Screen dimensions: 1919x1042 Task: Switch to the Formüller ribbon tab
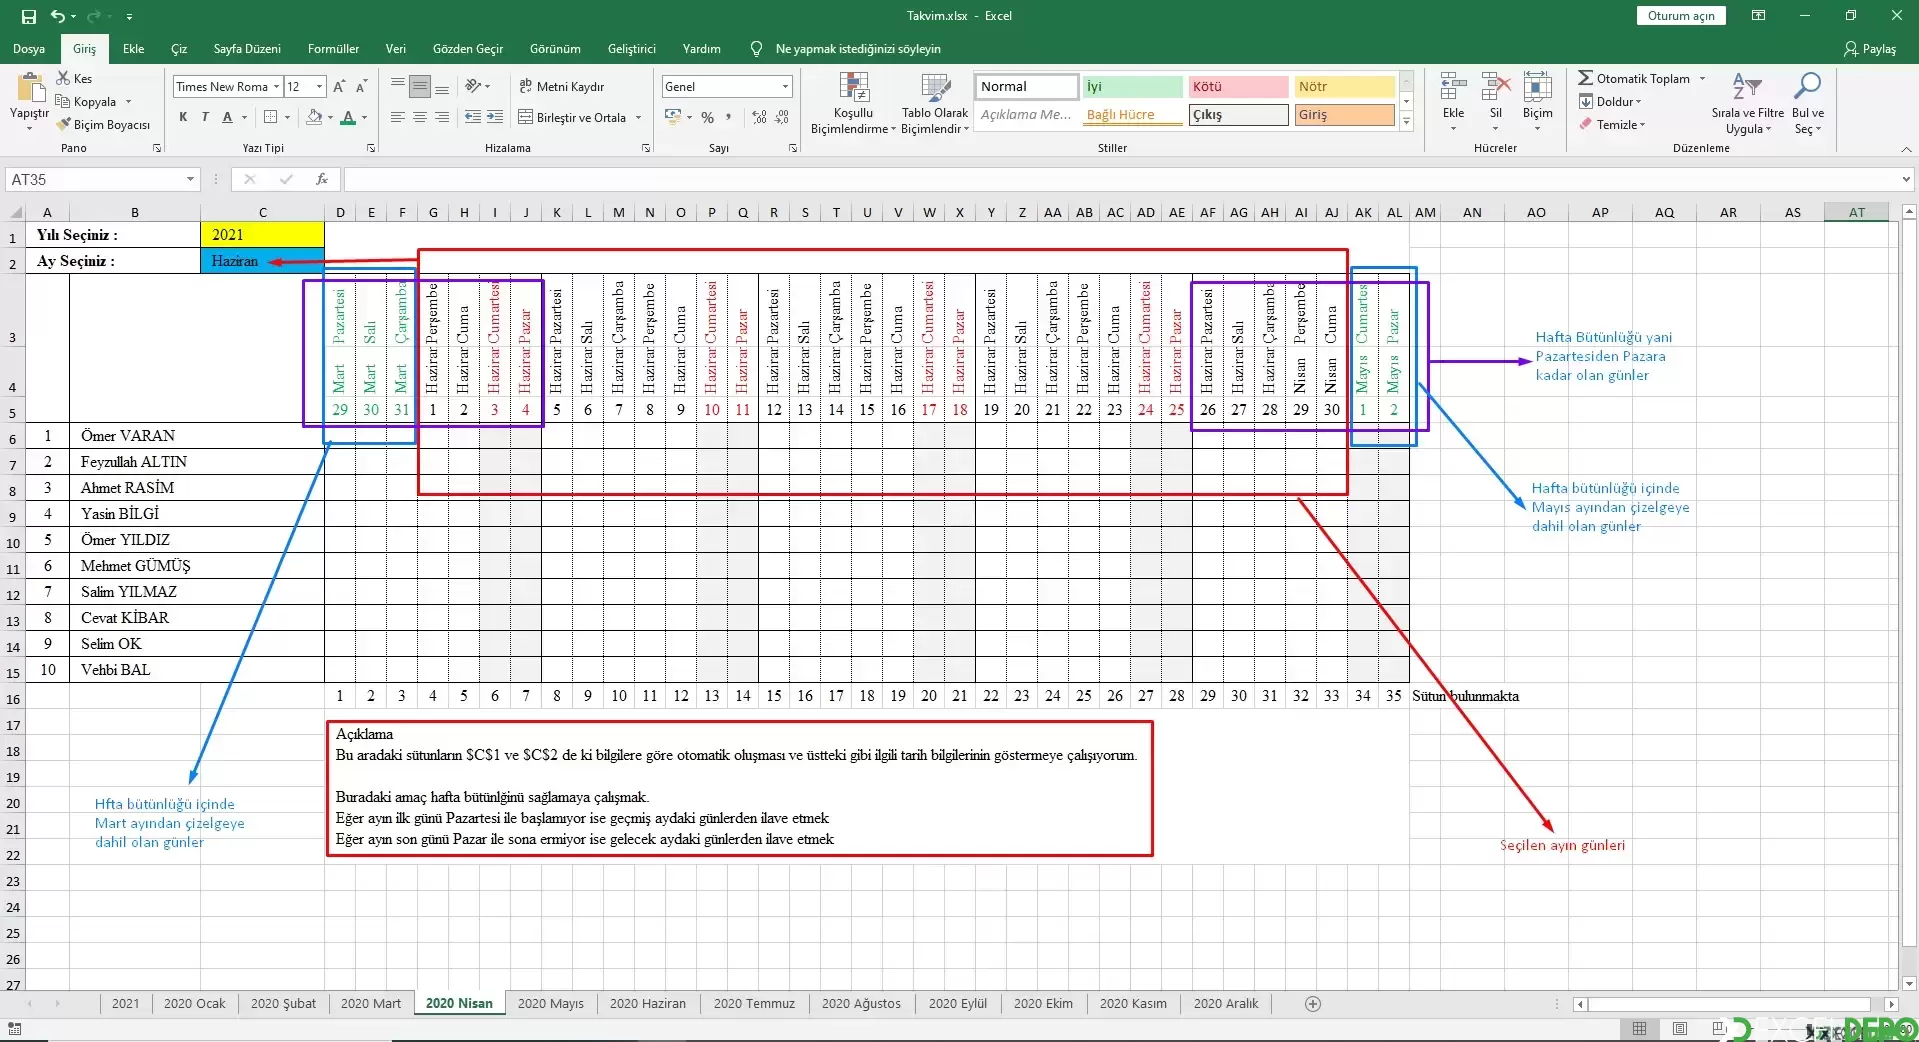tap(333, 49)
